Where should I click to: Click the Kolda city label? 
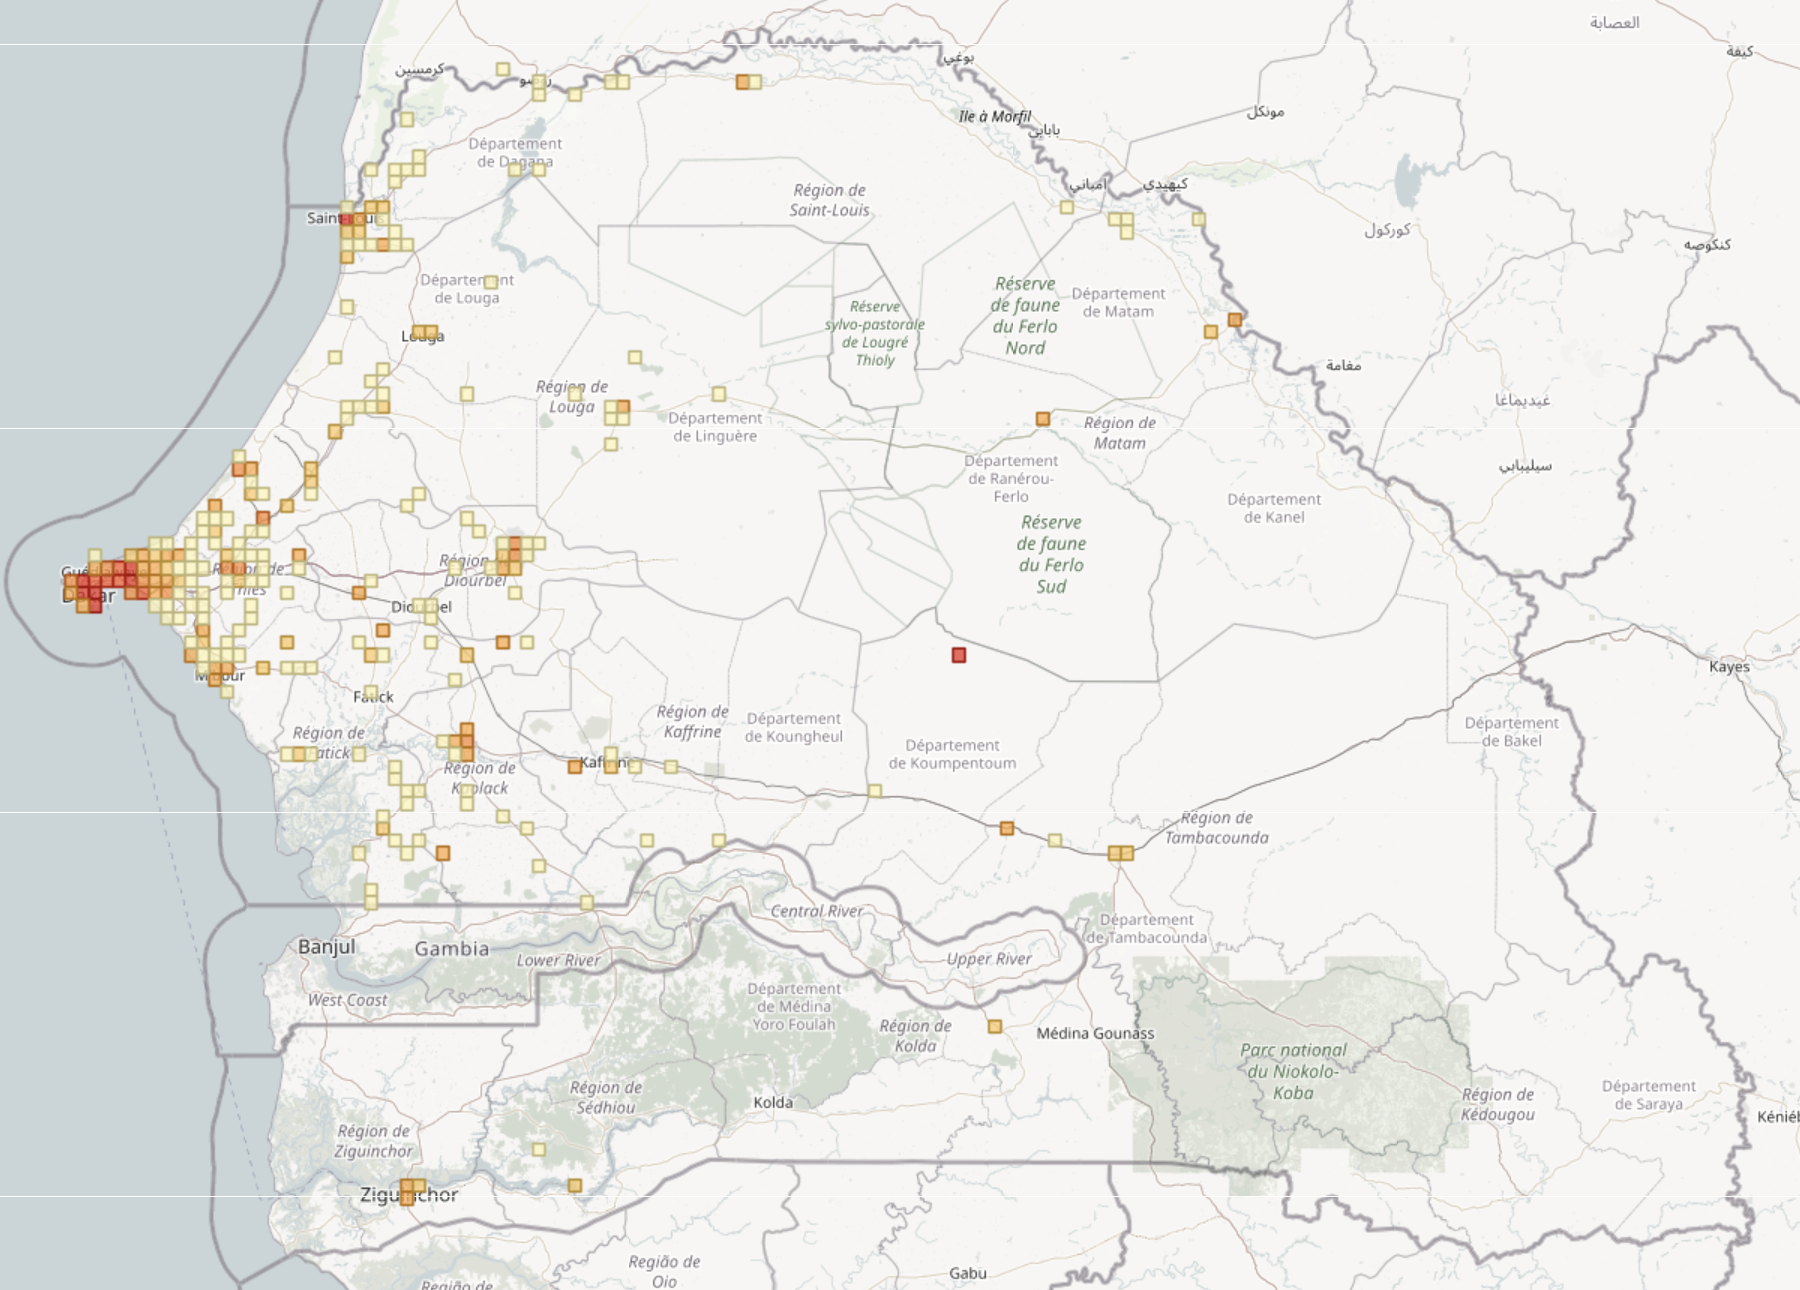click(x=774, y=1102)
